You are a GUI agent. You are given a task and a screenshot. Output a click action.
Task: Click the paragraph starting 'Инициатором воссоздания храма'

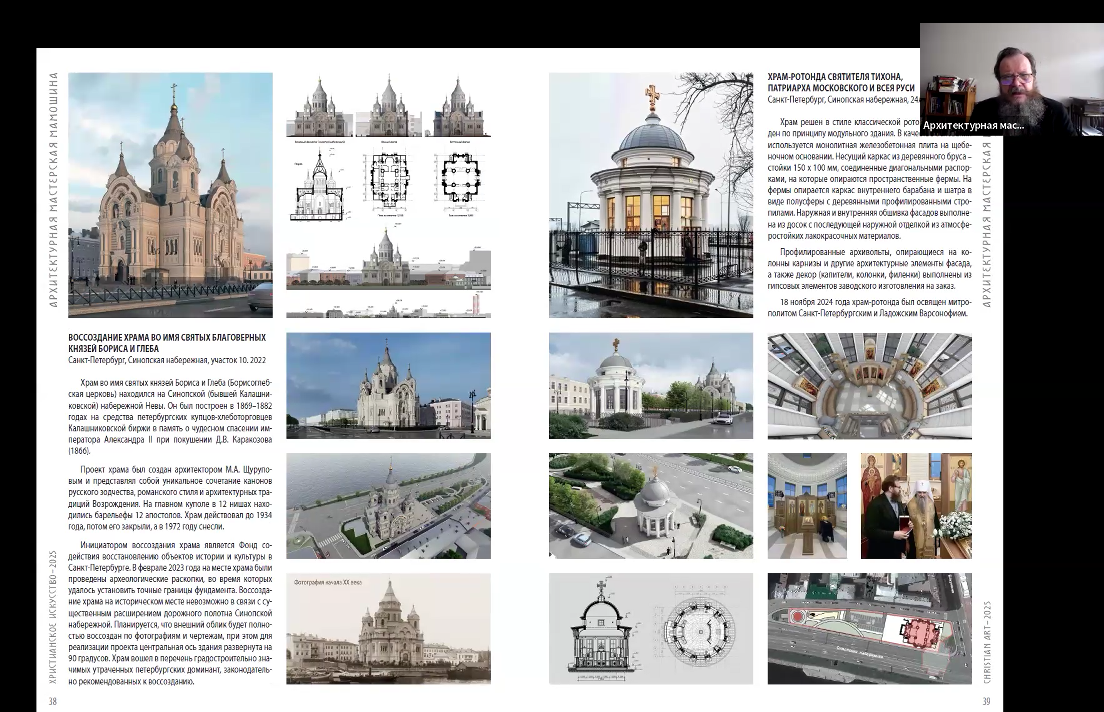(x=170, y=613)
